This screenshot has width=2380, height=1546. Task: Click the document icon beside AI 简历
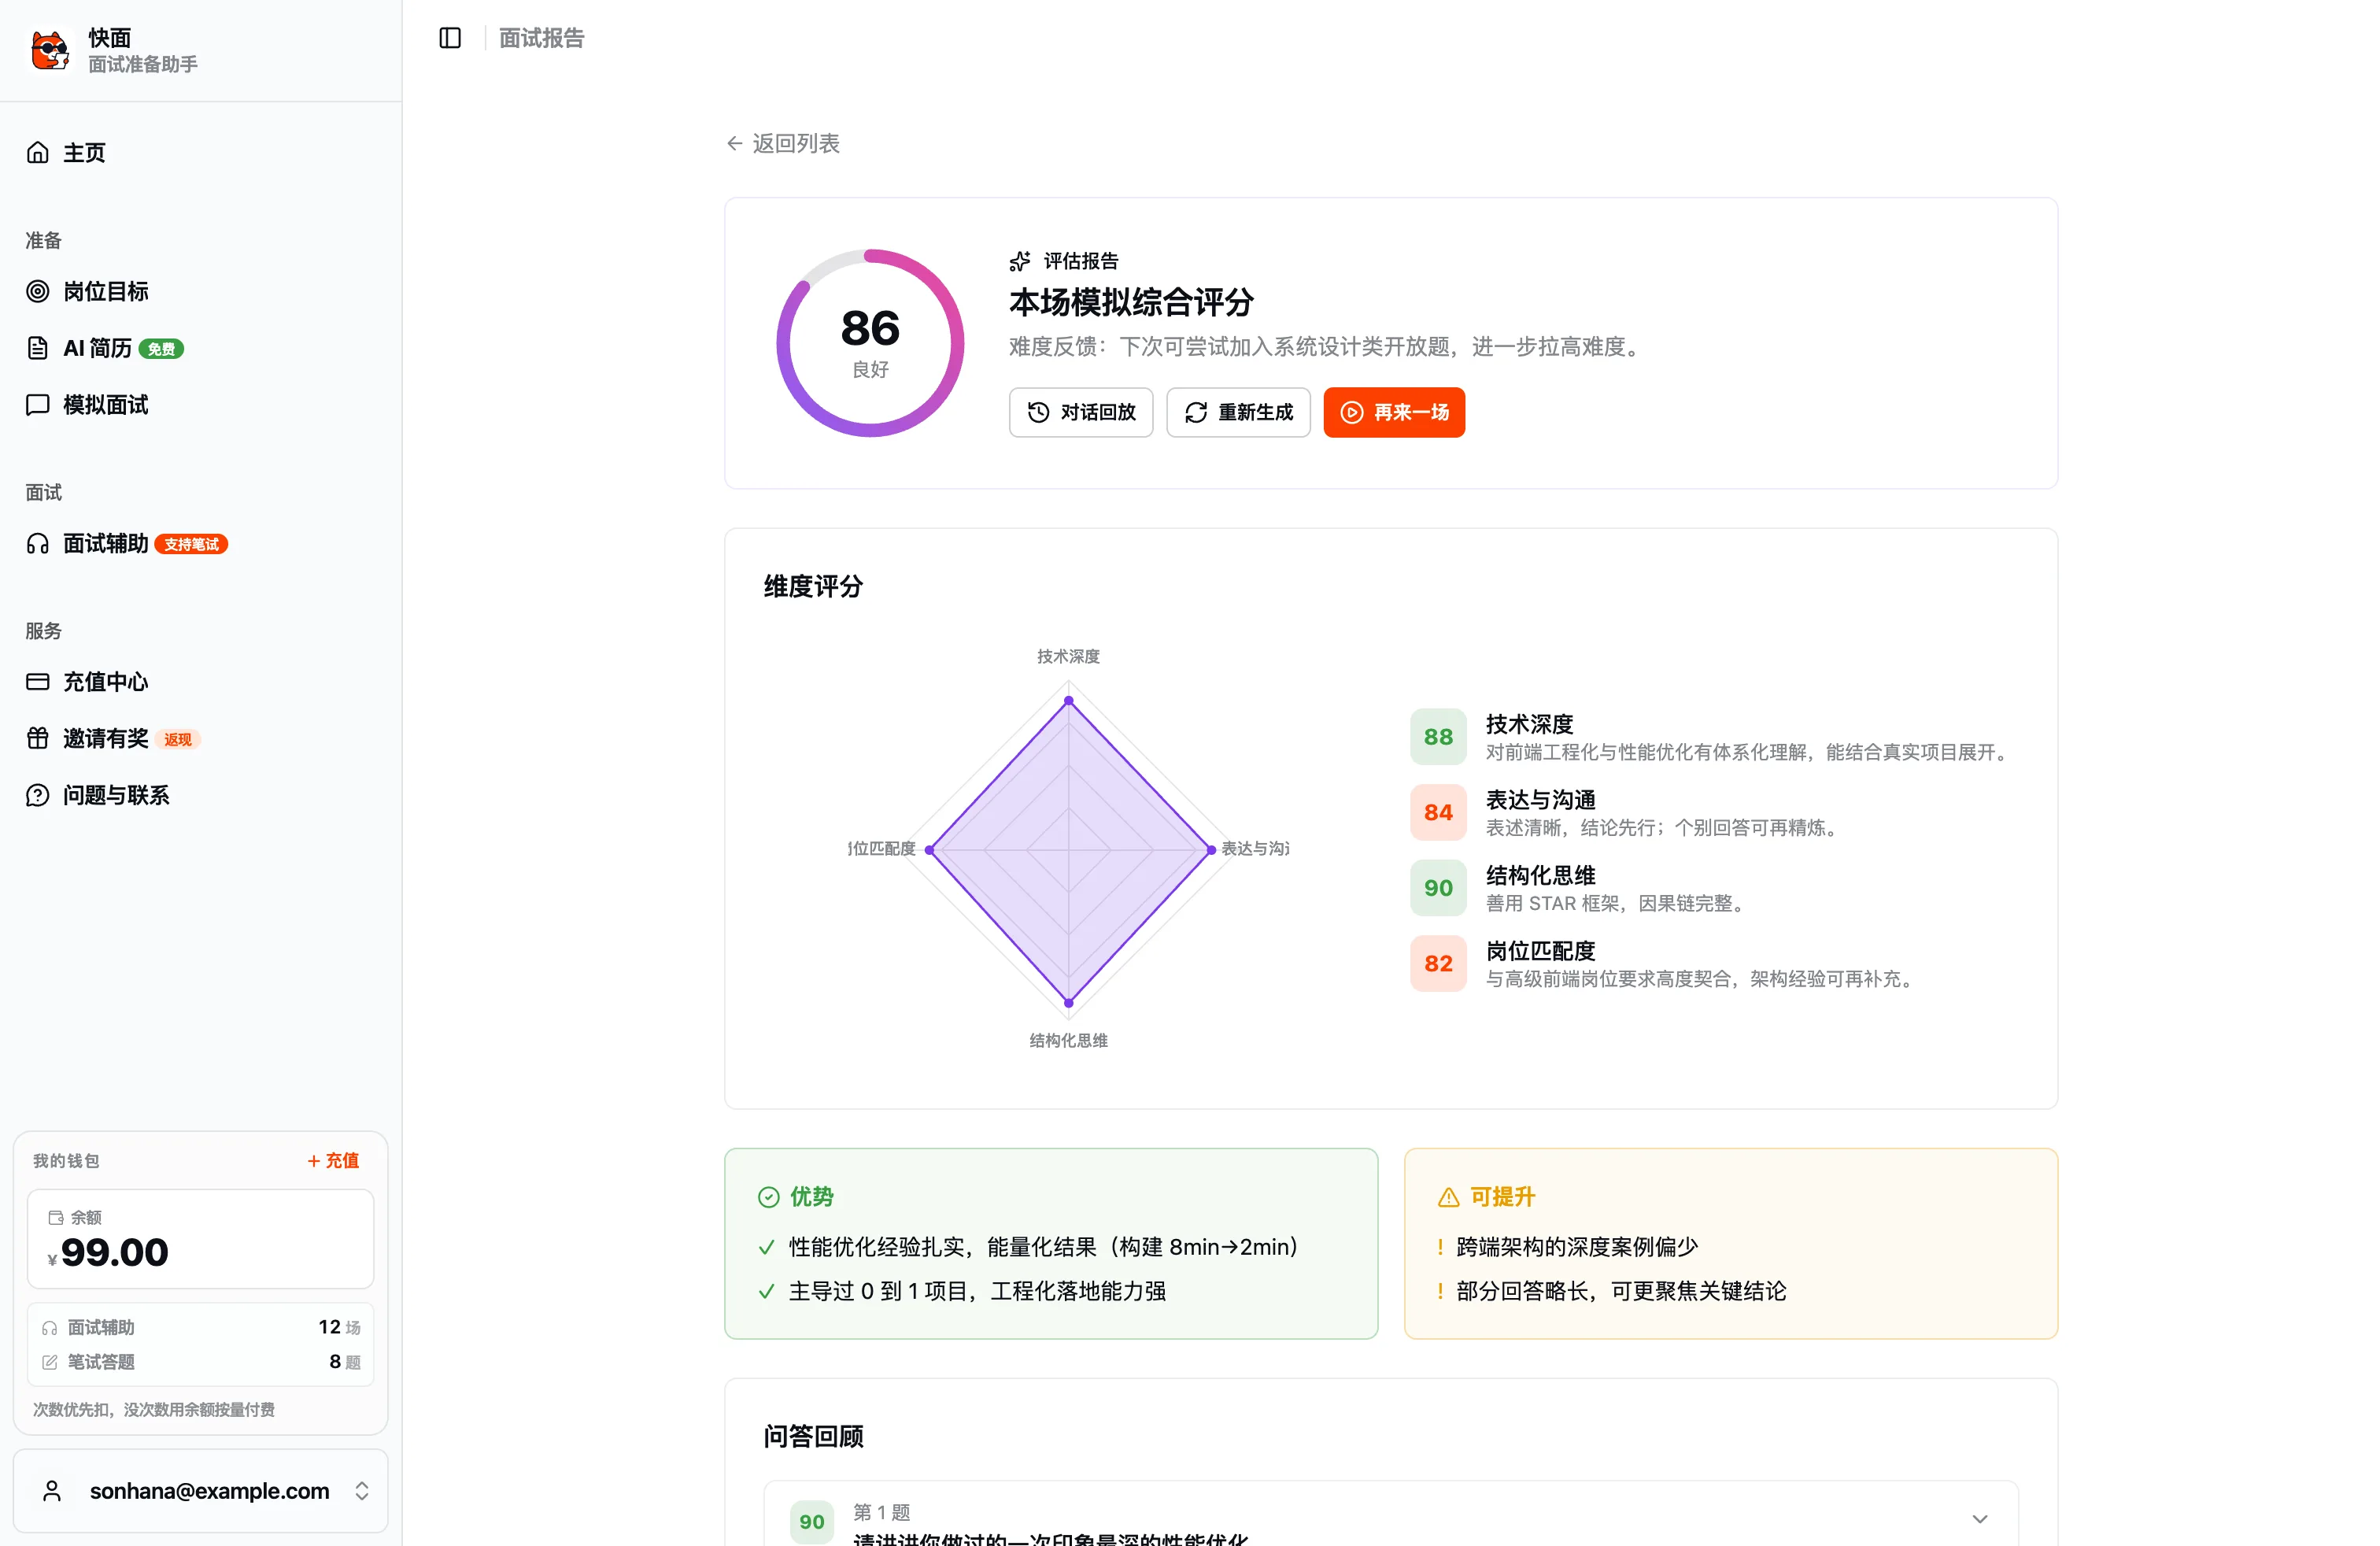coord(38,348)
